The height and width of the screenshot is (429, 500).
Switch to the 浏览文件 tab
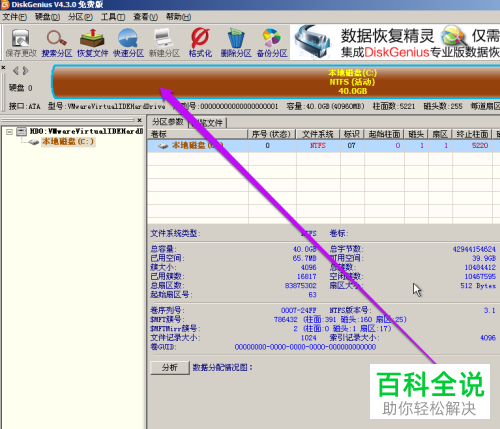[x=208, y=123]
